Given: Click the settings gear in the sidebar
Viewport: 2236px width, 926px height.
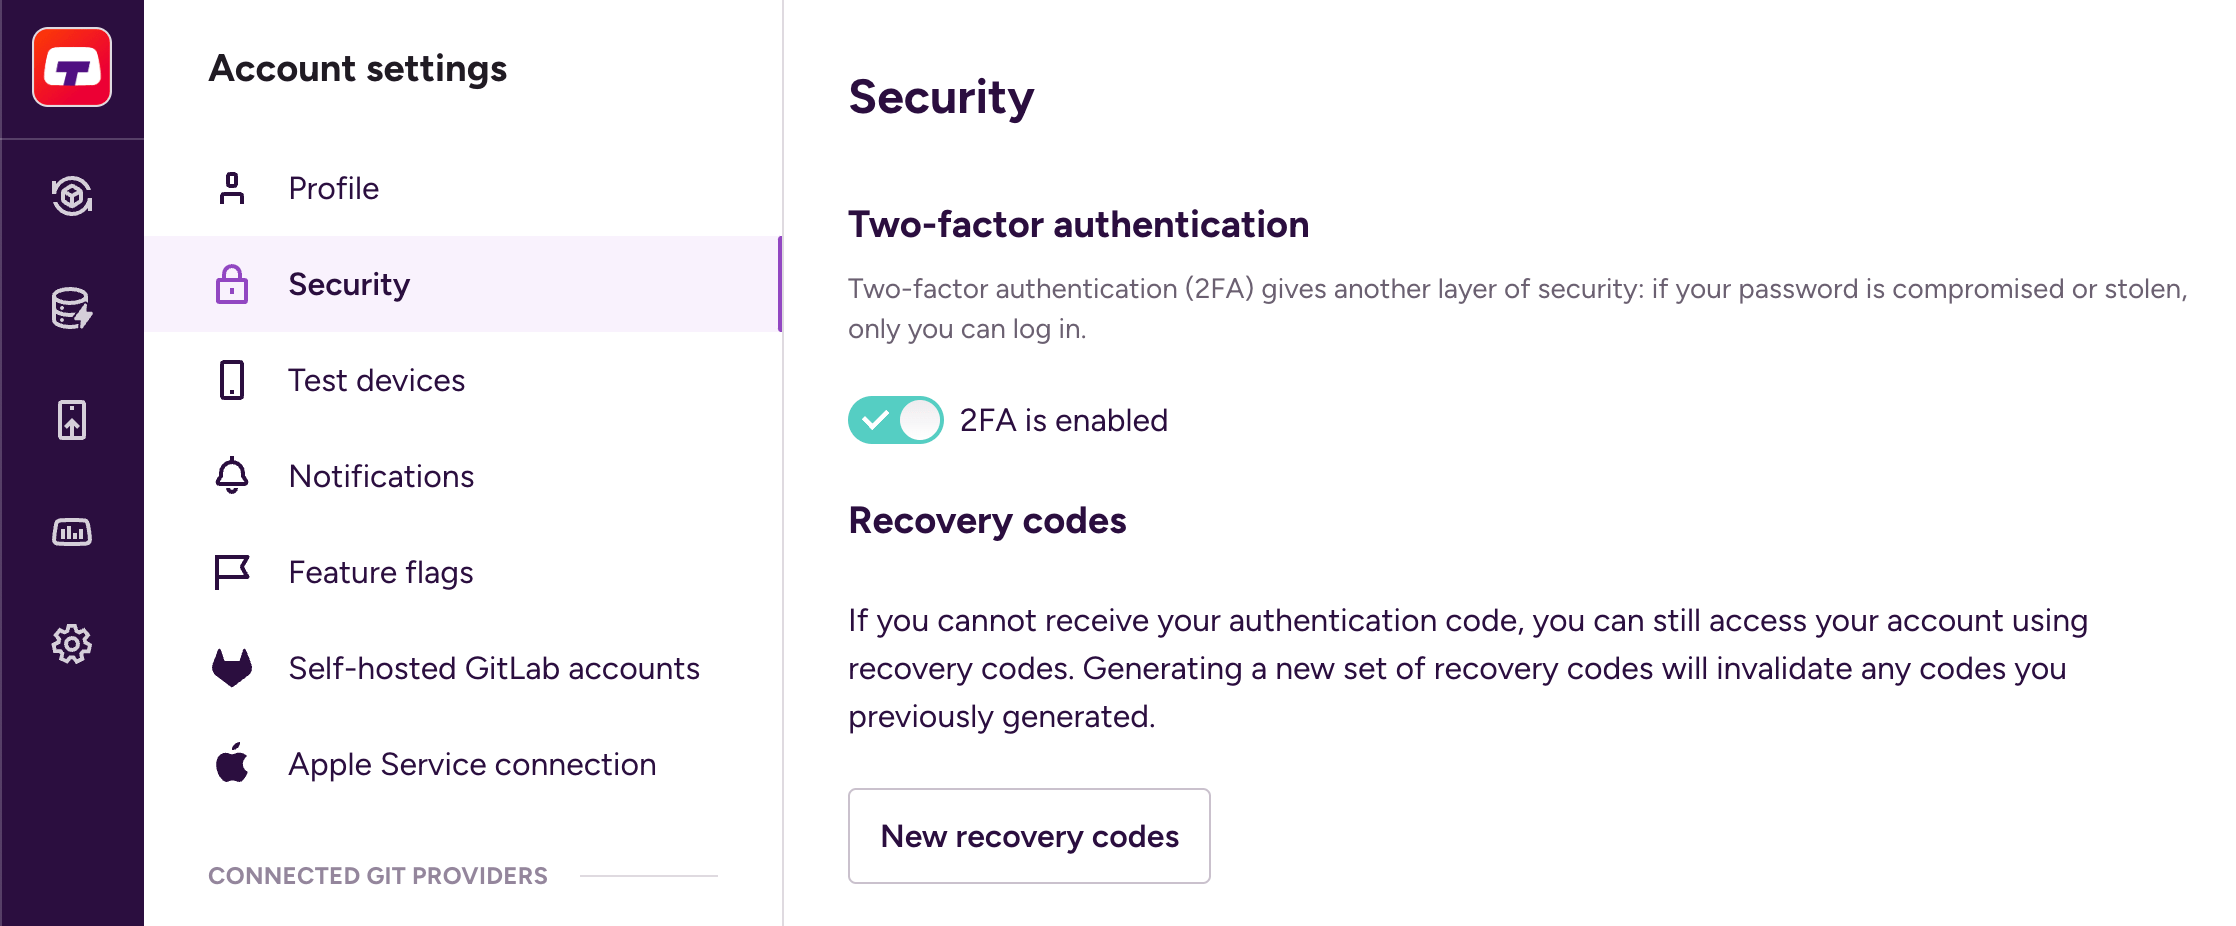Looking at the screenshot, I should pos(71,644).
